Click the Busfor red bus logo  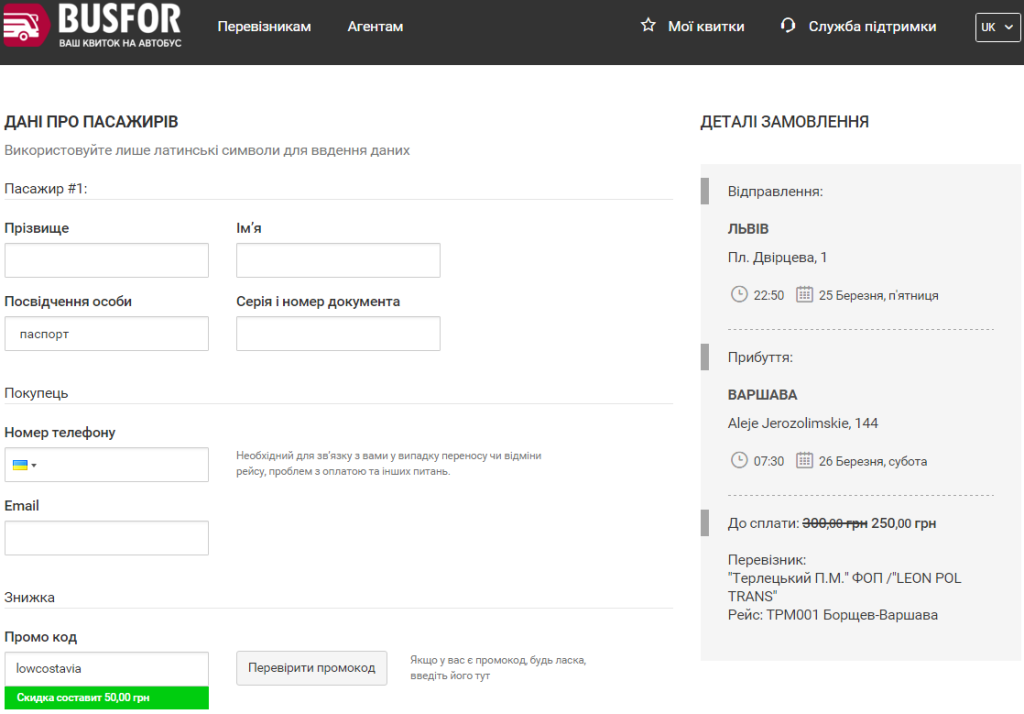[25, 25]
